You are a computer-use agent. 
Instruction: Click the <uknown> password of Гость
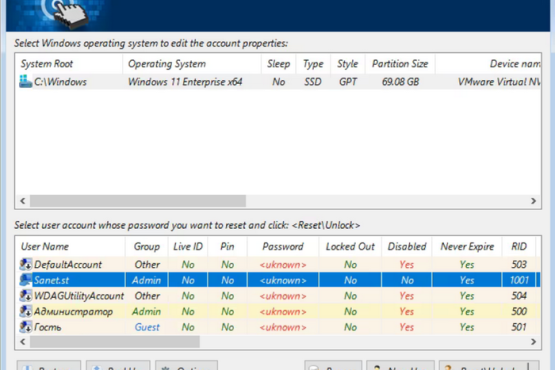pyautogui.click(x=283, y=327)
